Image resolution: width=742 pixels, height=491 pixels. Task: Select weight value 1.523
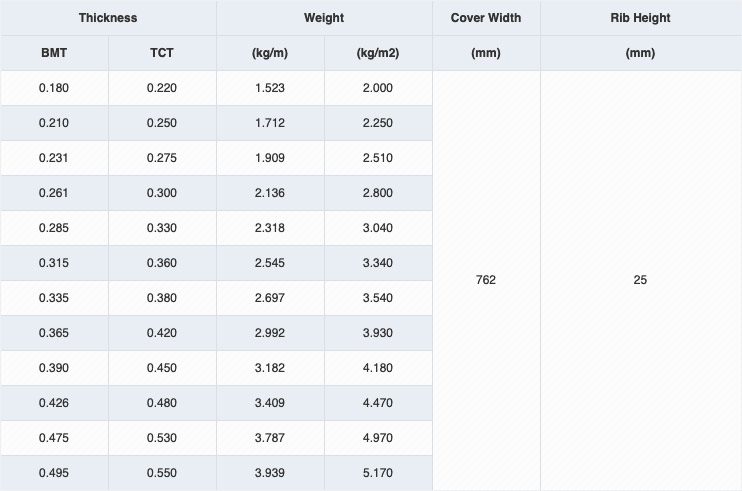point(270,88)
